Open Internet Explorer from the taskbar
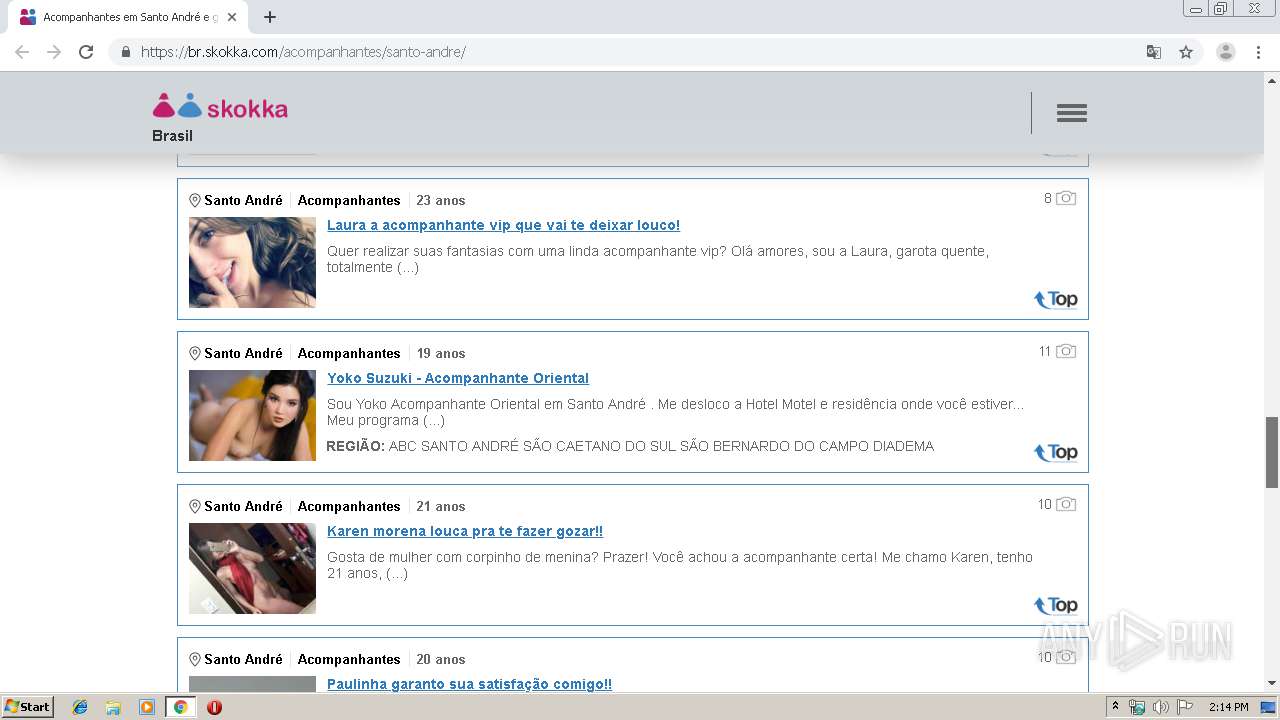Viewport: 1280px width, 720px height. (80, 707)
